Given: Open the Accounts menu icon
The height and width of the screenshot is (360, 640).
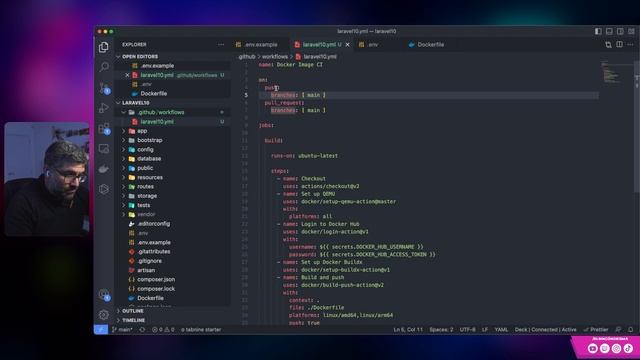Looking at the screenshot, I should tap(104, 294).
